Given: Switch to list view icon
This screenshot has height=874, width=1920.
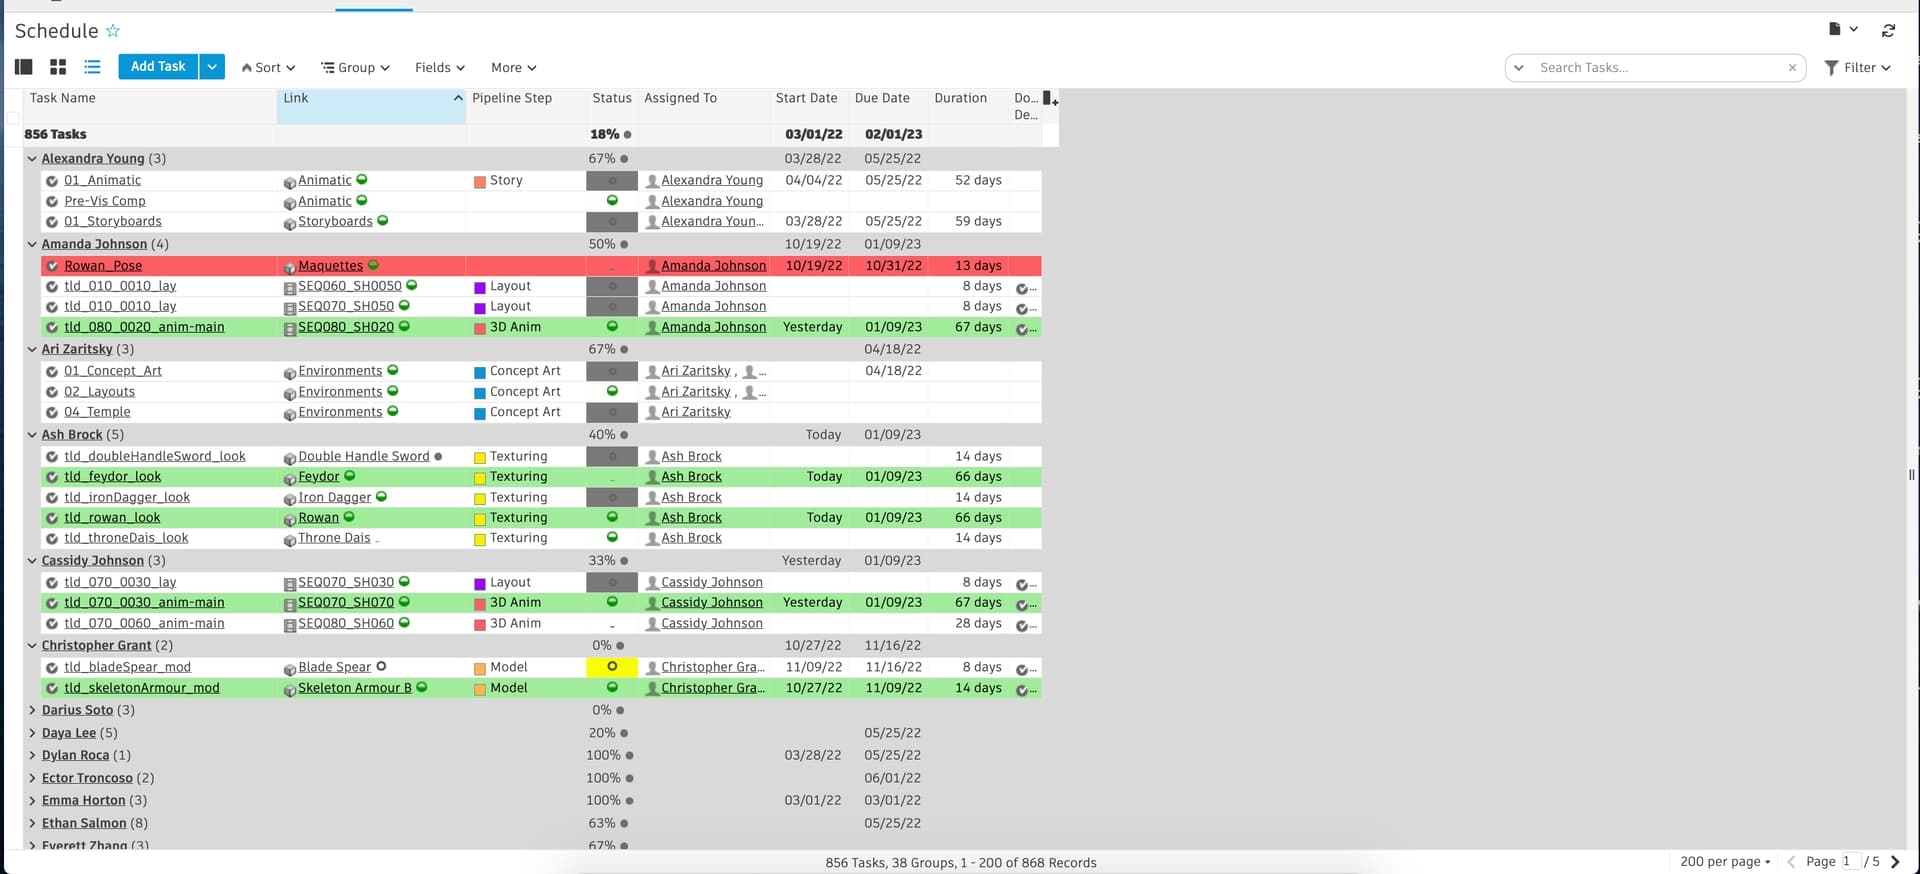Looking at the screenshot, I should coord(92,67).
